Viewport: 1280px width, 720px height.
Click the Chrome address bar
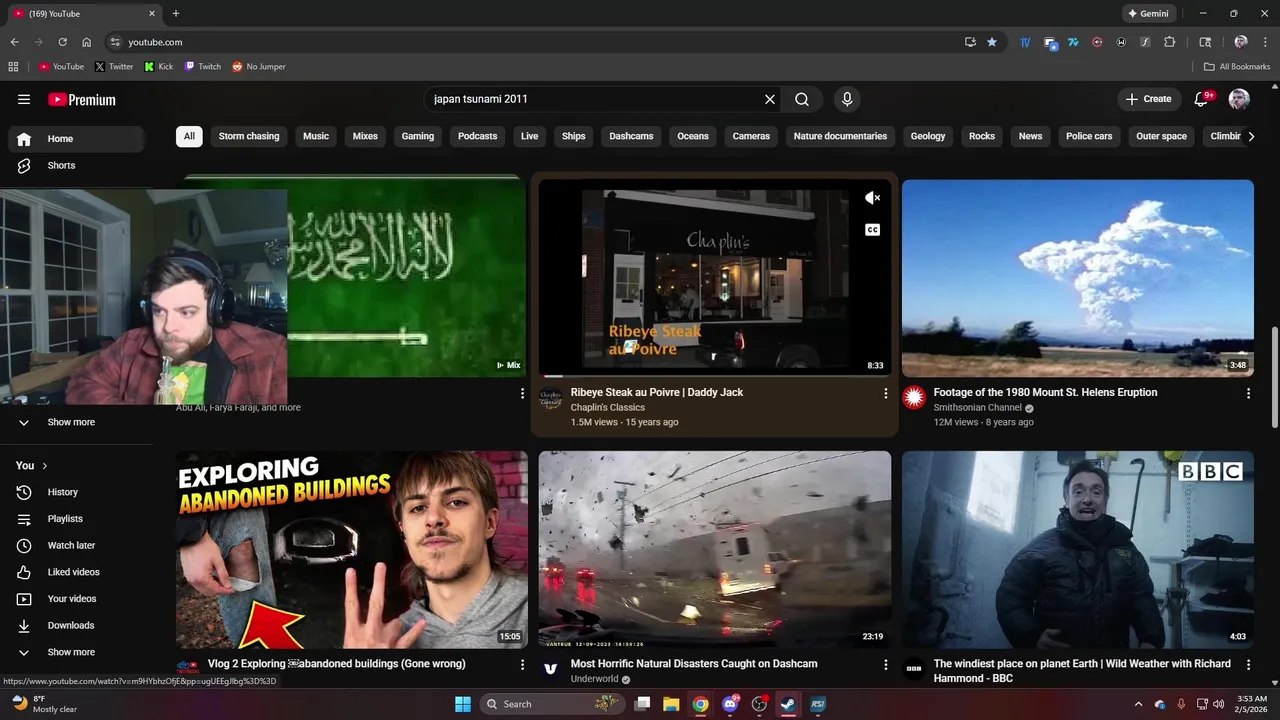coord(540,42)
